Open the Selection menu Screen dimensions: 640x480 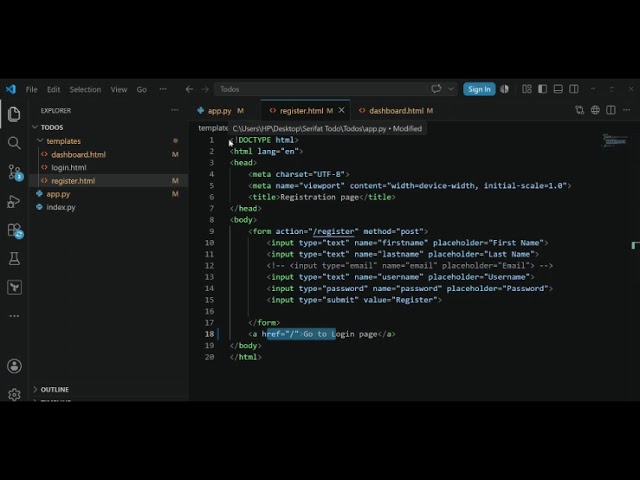coord(85,89)
